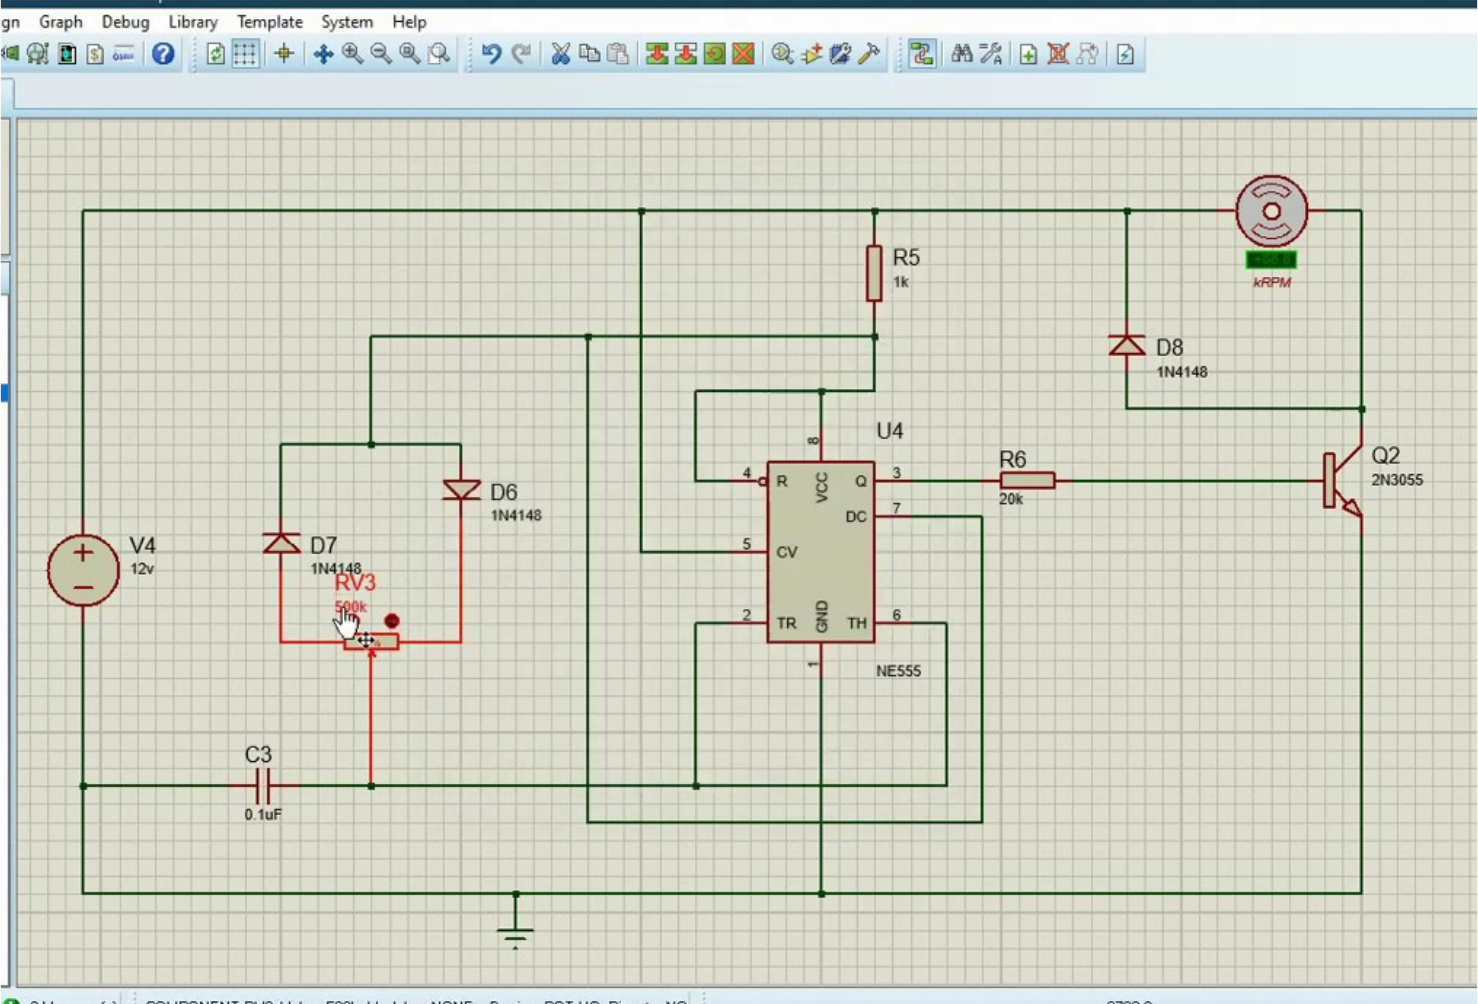
Task: Click the 'kRPM' motor label
Action: coord(1272,283)
